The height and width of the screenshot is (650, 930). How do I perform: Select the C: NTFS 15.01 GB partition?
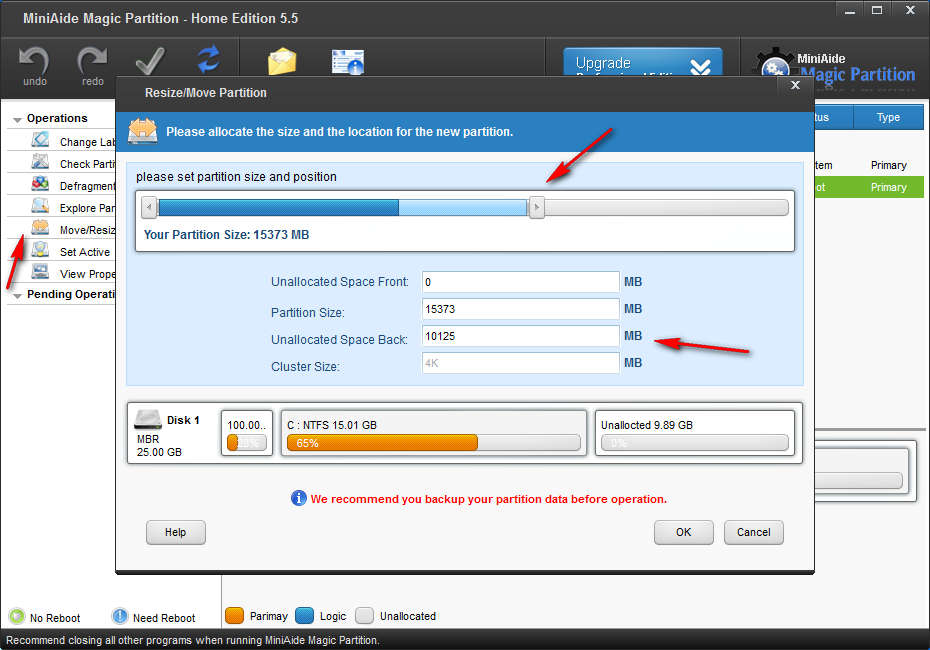click(x=433, y=433)
